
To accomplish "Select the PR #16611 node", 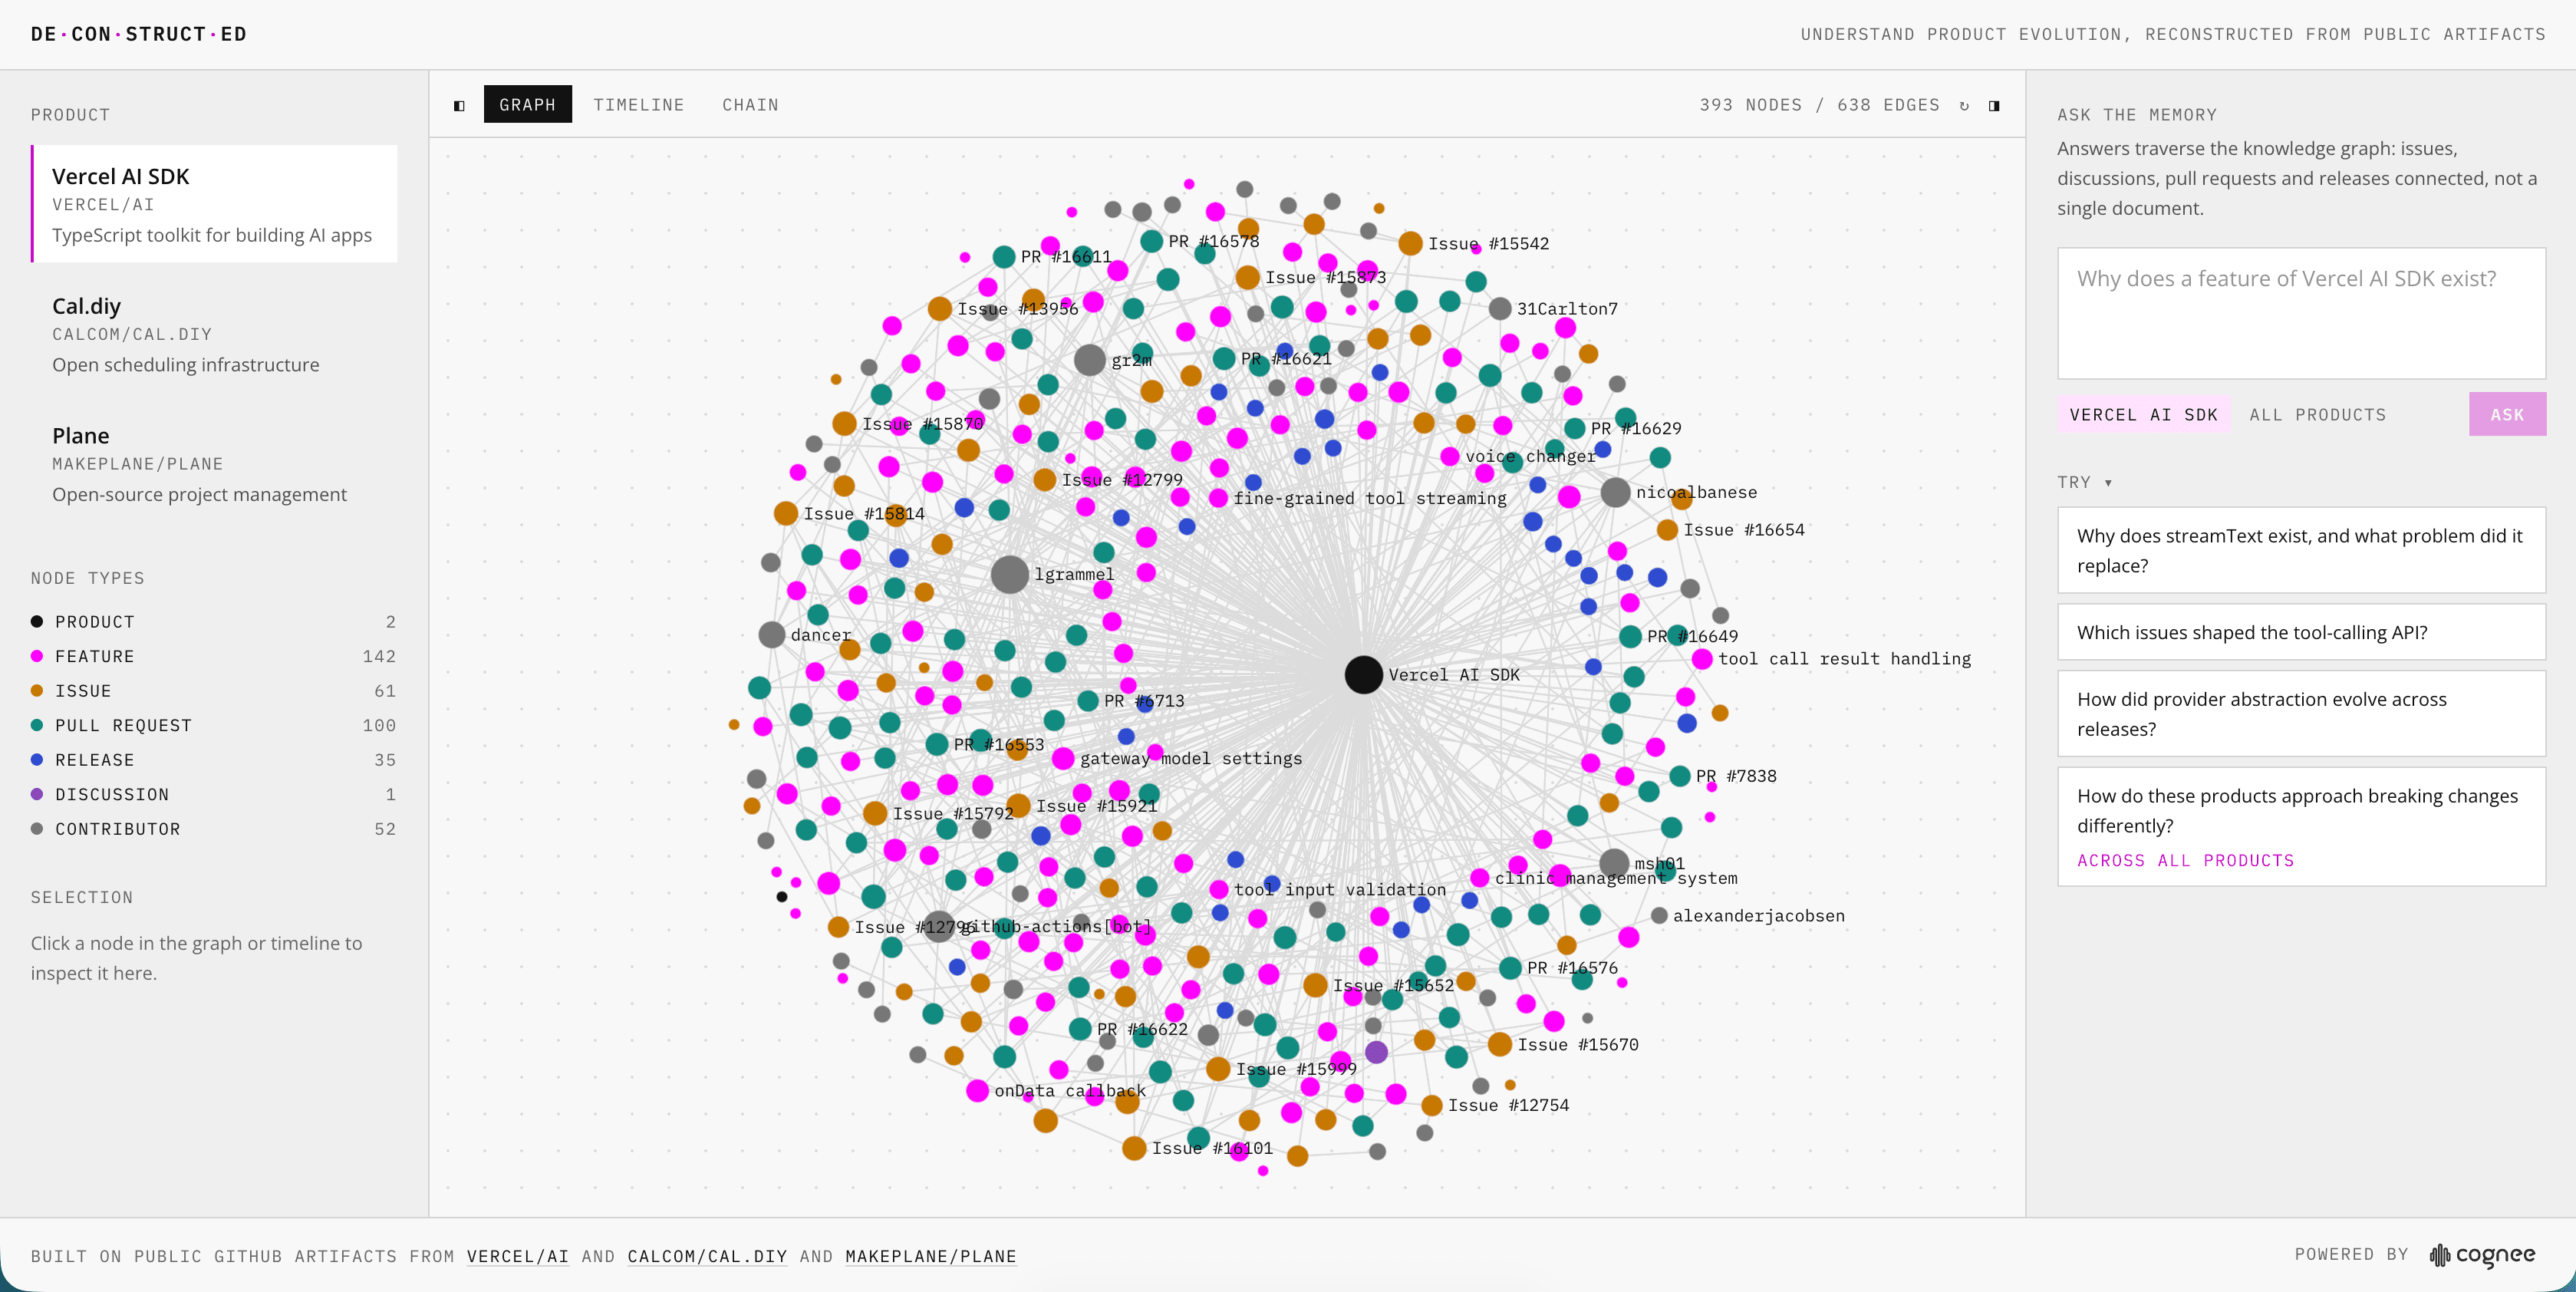I will [1004, 257].
